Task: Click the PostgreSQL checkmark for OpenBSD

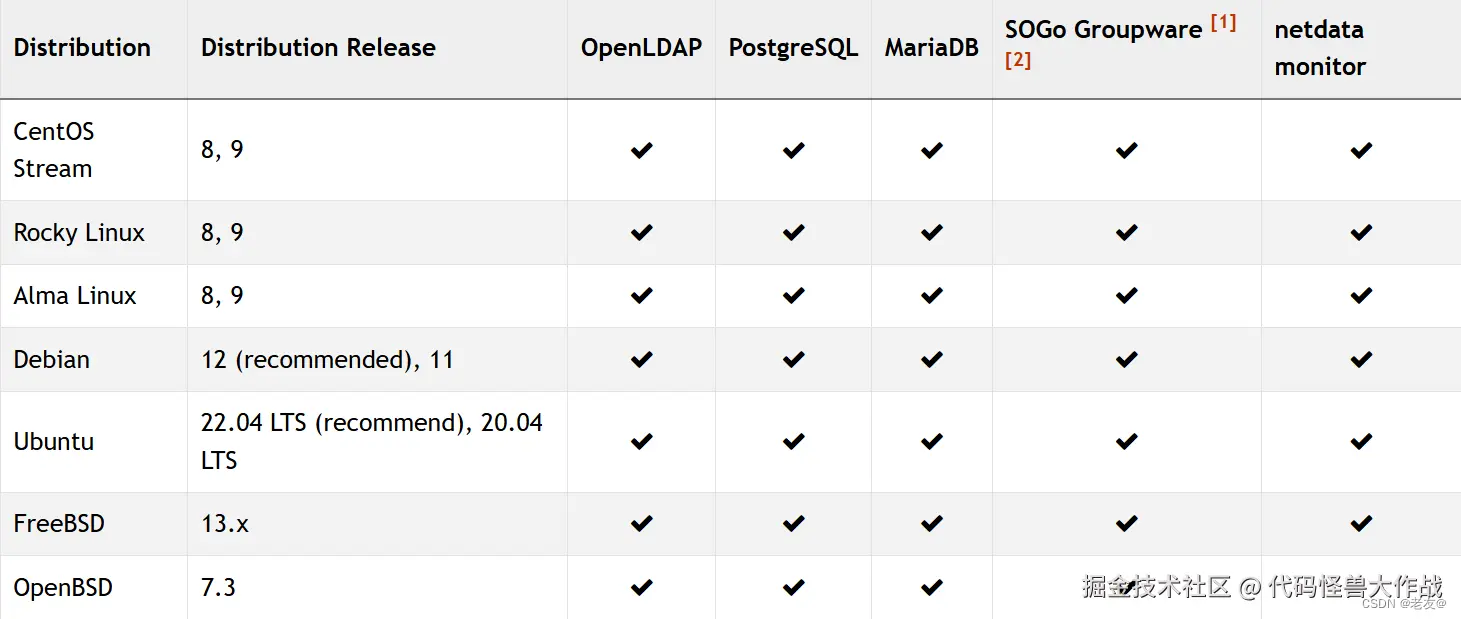Action: pos(794,587)
